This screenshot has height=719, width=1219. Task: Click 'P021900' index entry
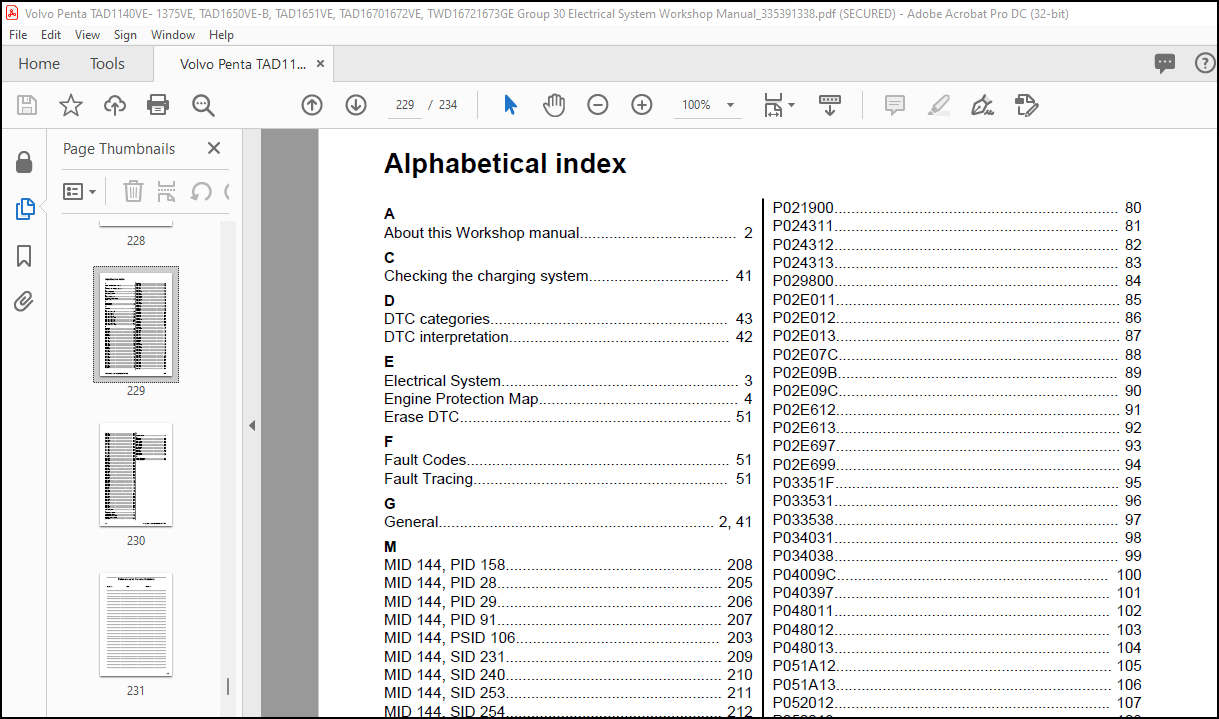point(957,208)
